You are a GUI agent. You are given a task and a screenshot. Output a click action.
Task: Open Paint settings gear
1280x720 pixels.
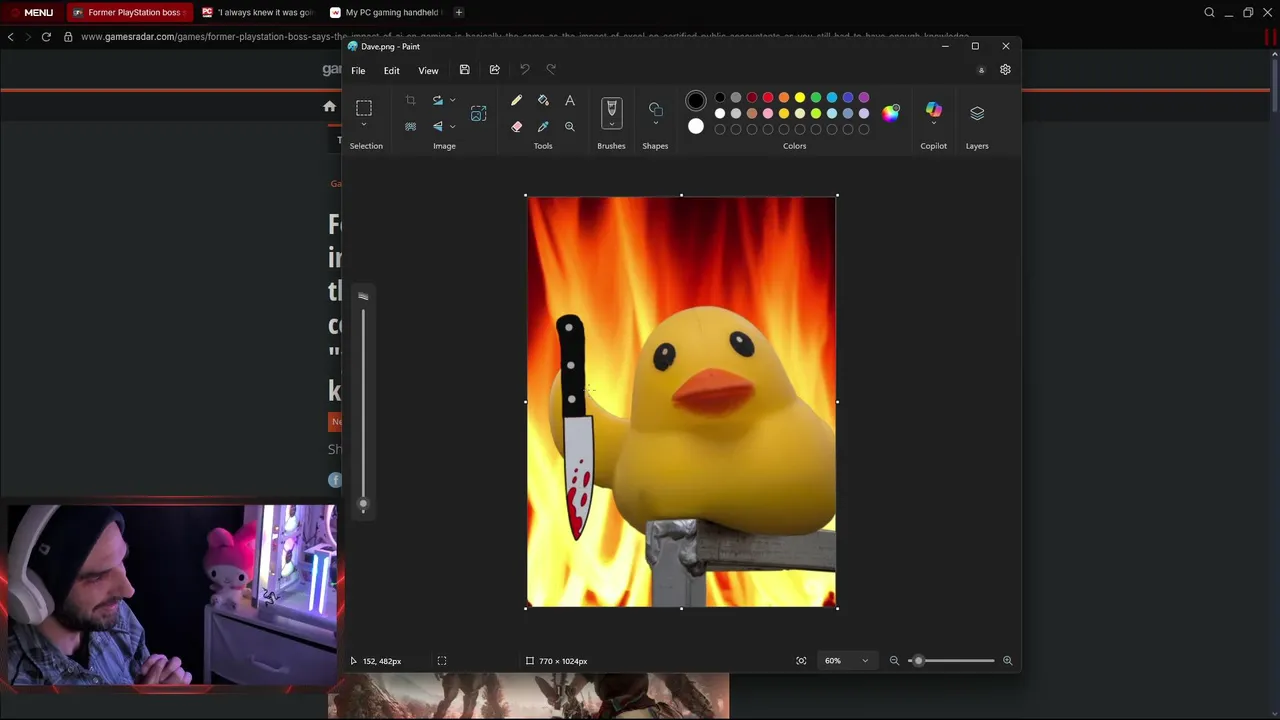coord(1005,70)
